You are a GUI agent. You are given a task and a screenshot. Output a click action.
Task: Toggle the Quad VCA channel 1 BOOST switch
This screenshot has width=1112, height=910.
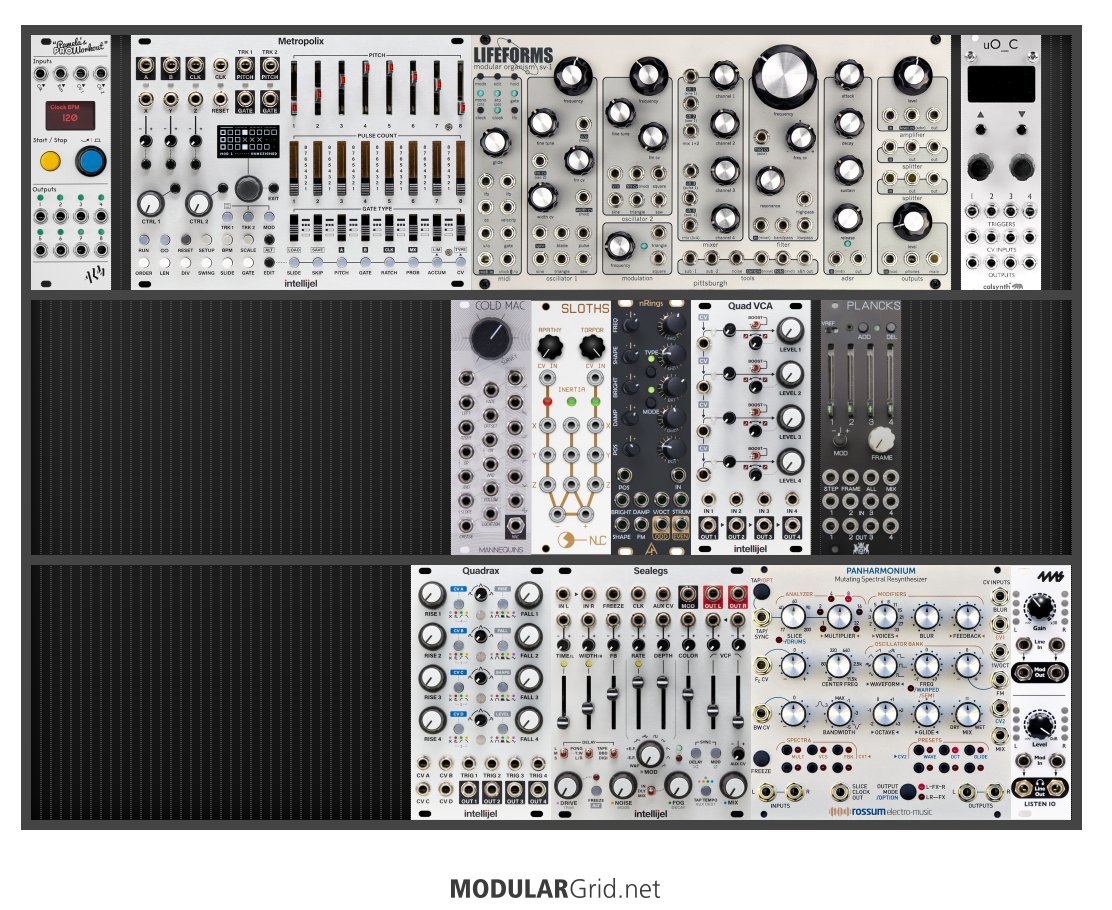pos(757,324)
